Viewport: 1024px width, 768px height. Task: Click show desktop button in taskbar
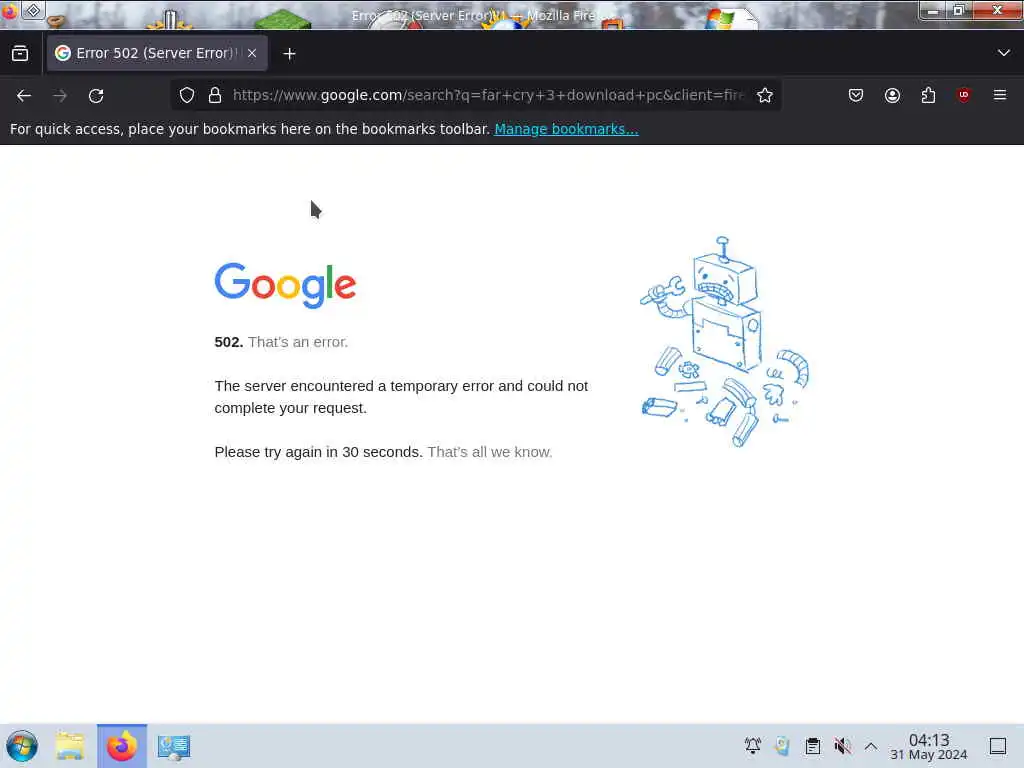click(x=998, y=746)
